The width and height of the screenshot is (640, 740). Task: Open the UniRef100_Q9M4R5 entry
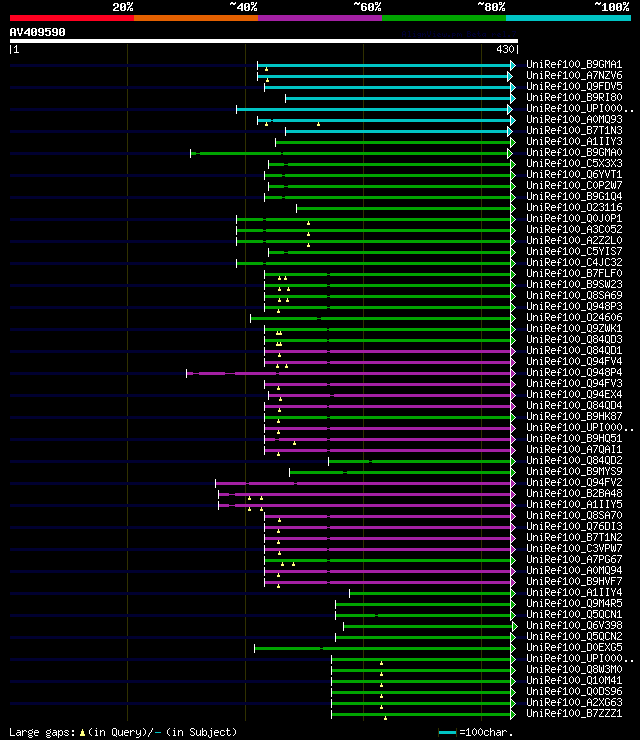574,604
